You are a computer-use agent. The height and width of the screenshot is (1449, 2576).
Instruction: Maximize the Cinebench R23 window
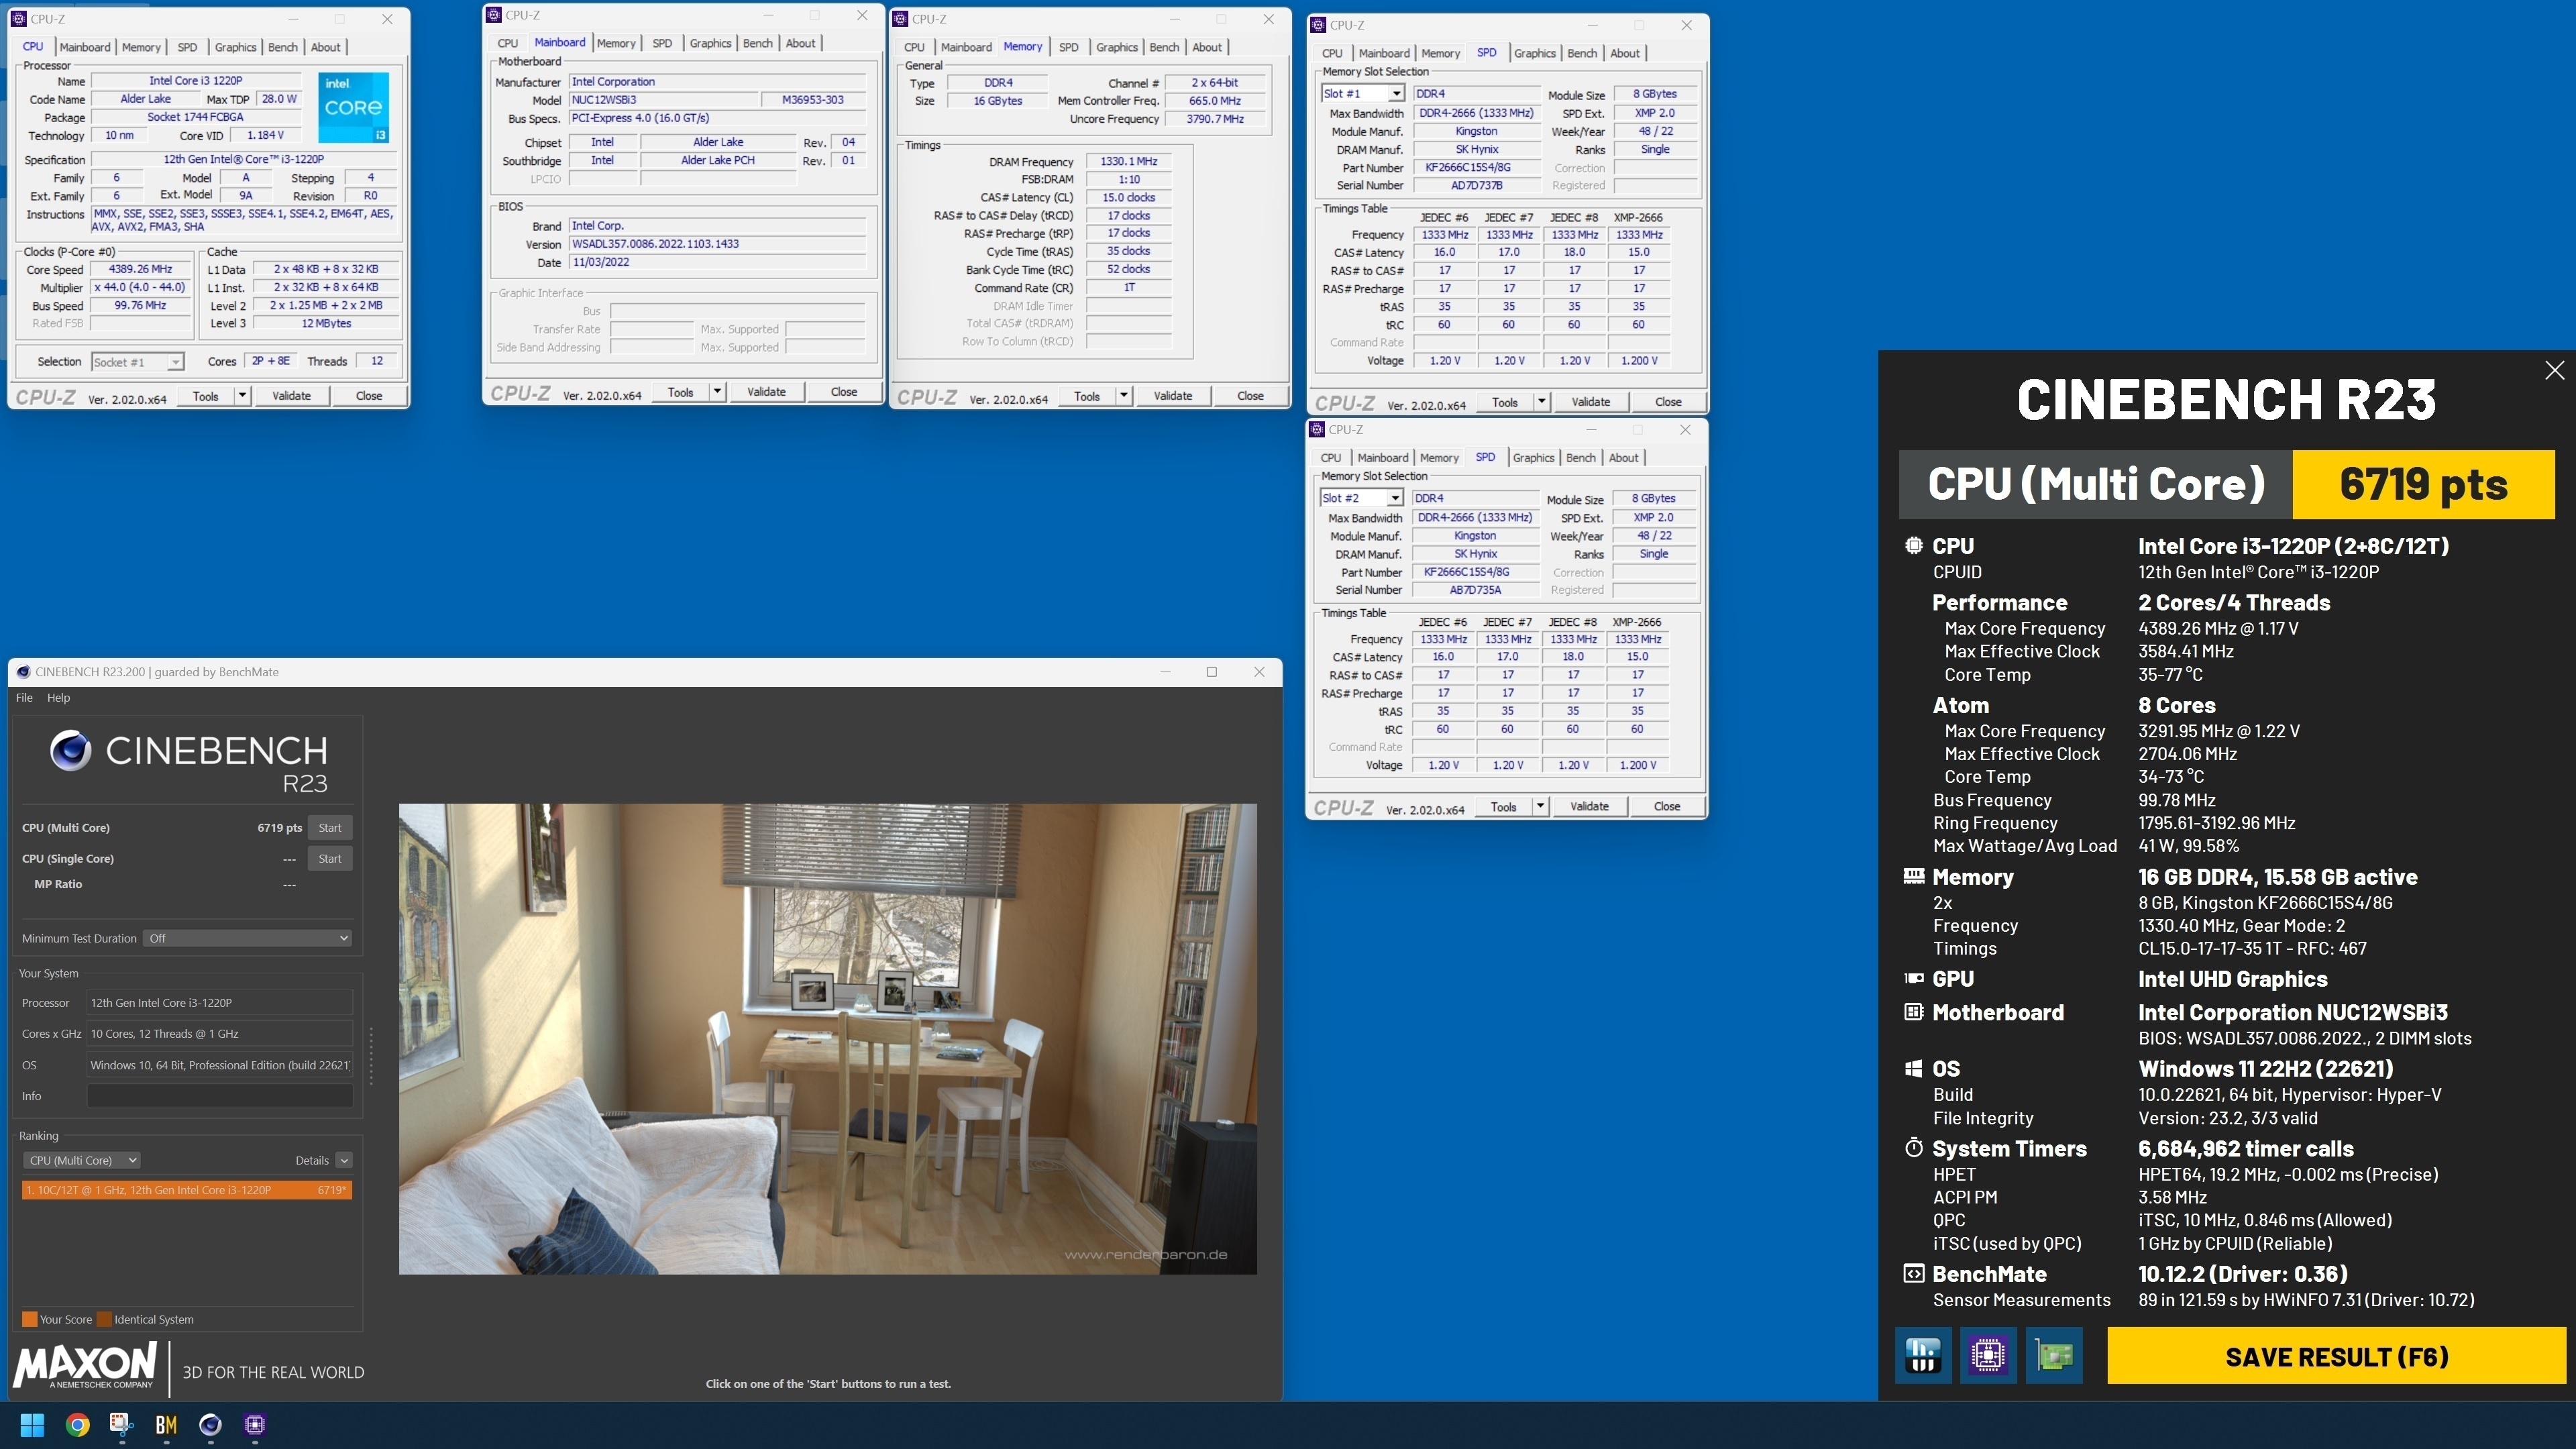pyautogui.click(x=1212, y=672)
